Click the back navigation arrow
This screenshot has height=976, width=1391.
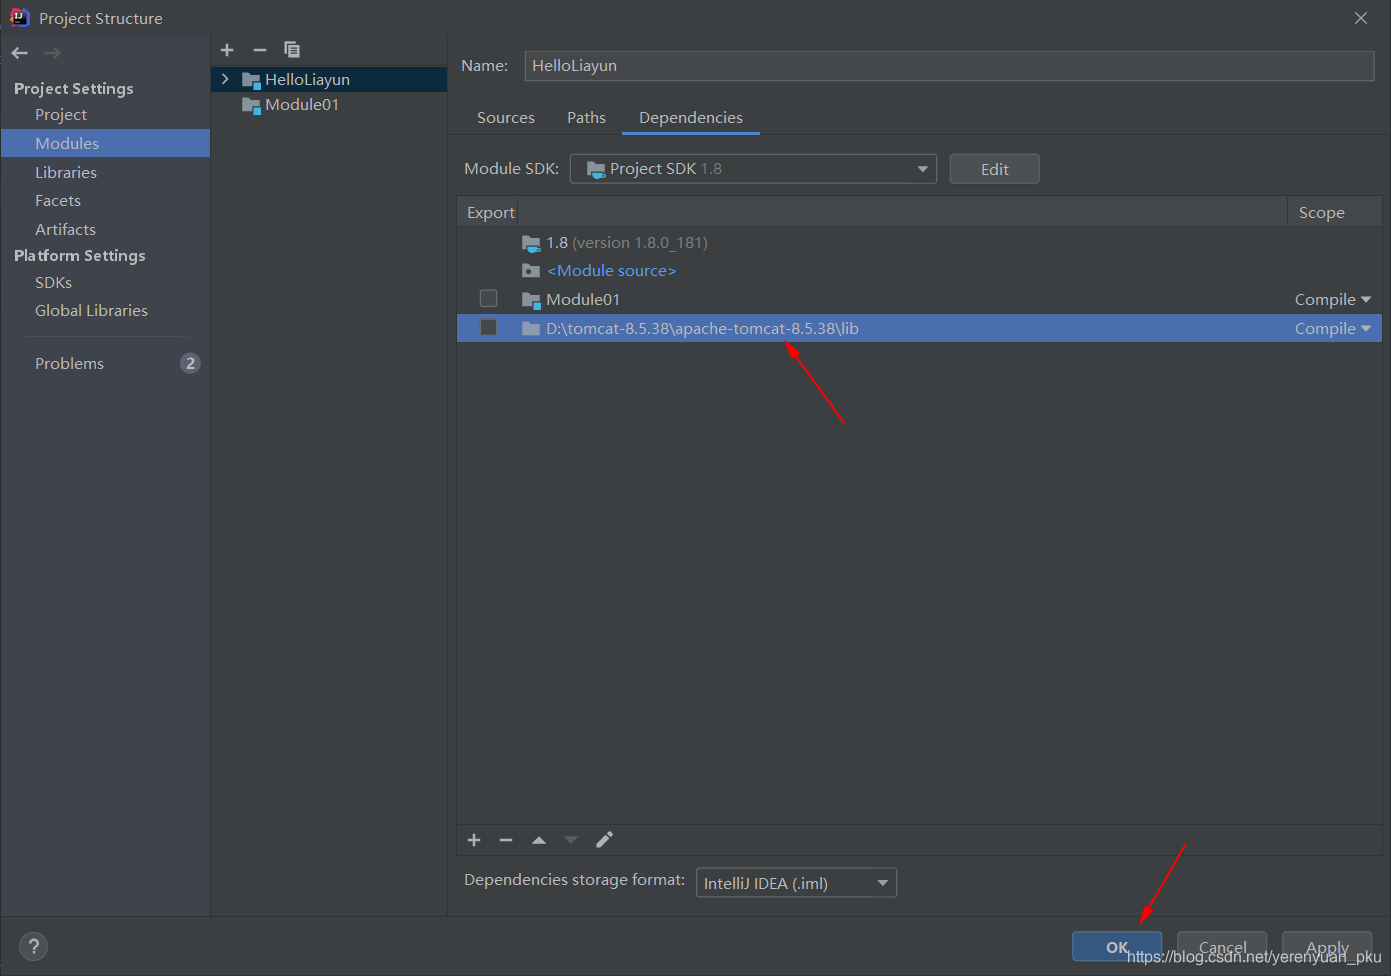click(x=19, y=53)
